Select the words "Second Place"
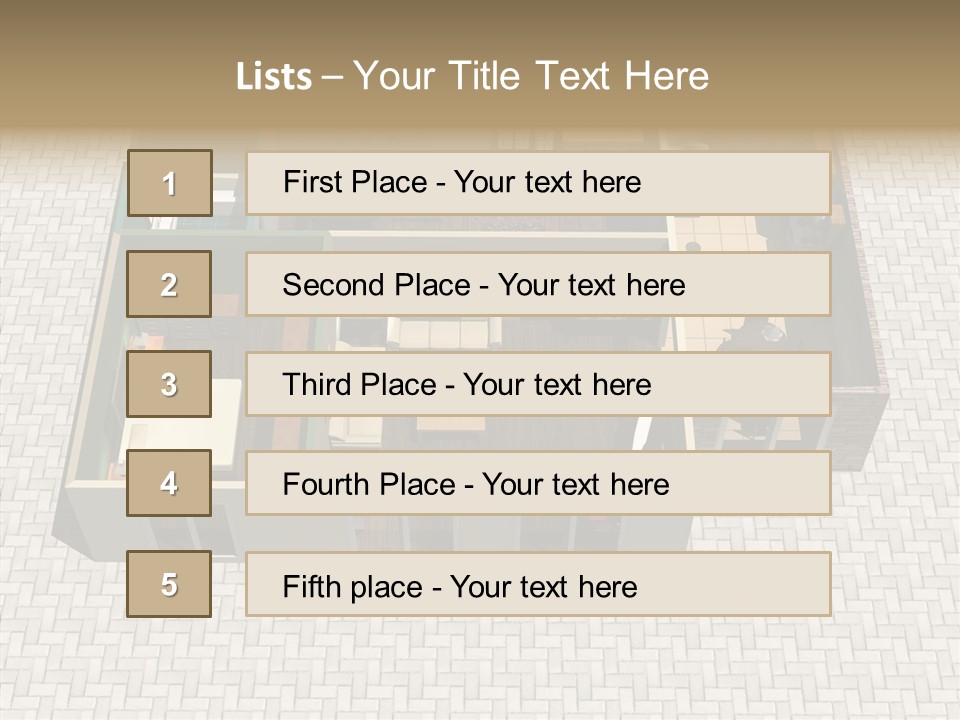Screen dimensions: 960x720 click(x=375, y=285)
